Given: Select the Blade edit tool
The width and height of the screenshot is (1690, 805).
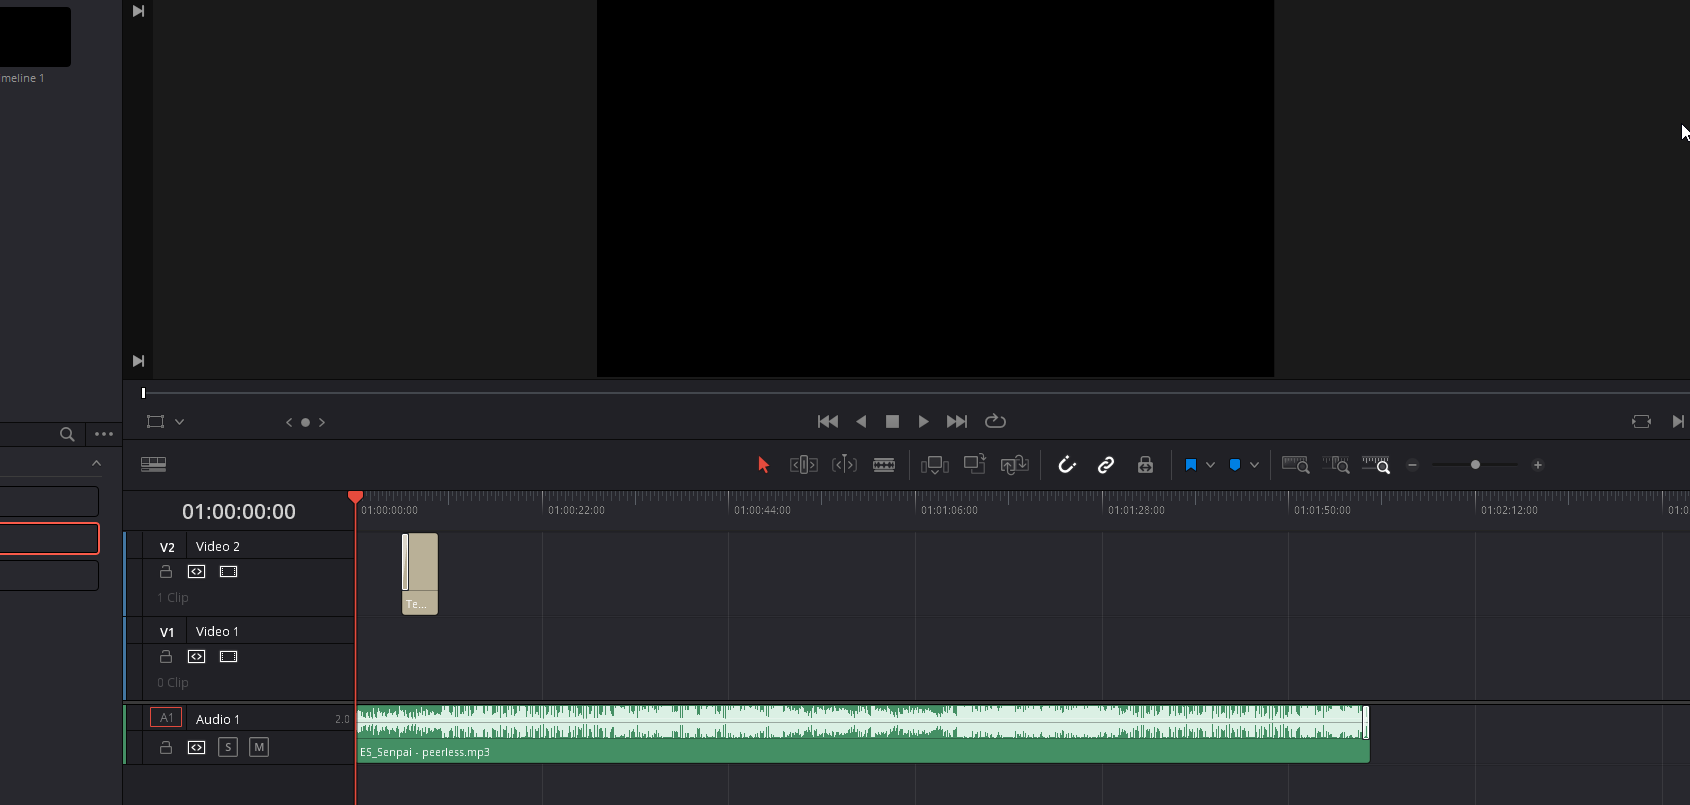Looking at the screenshot, I should (884, 465).
